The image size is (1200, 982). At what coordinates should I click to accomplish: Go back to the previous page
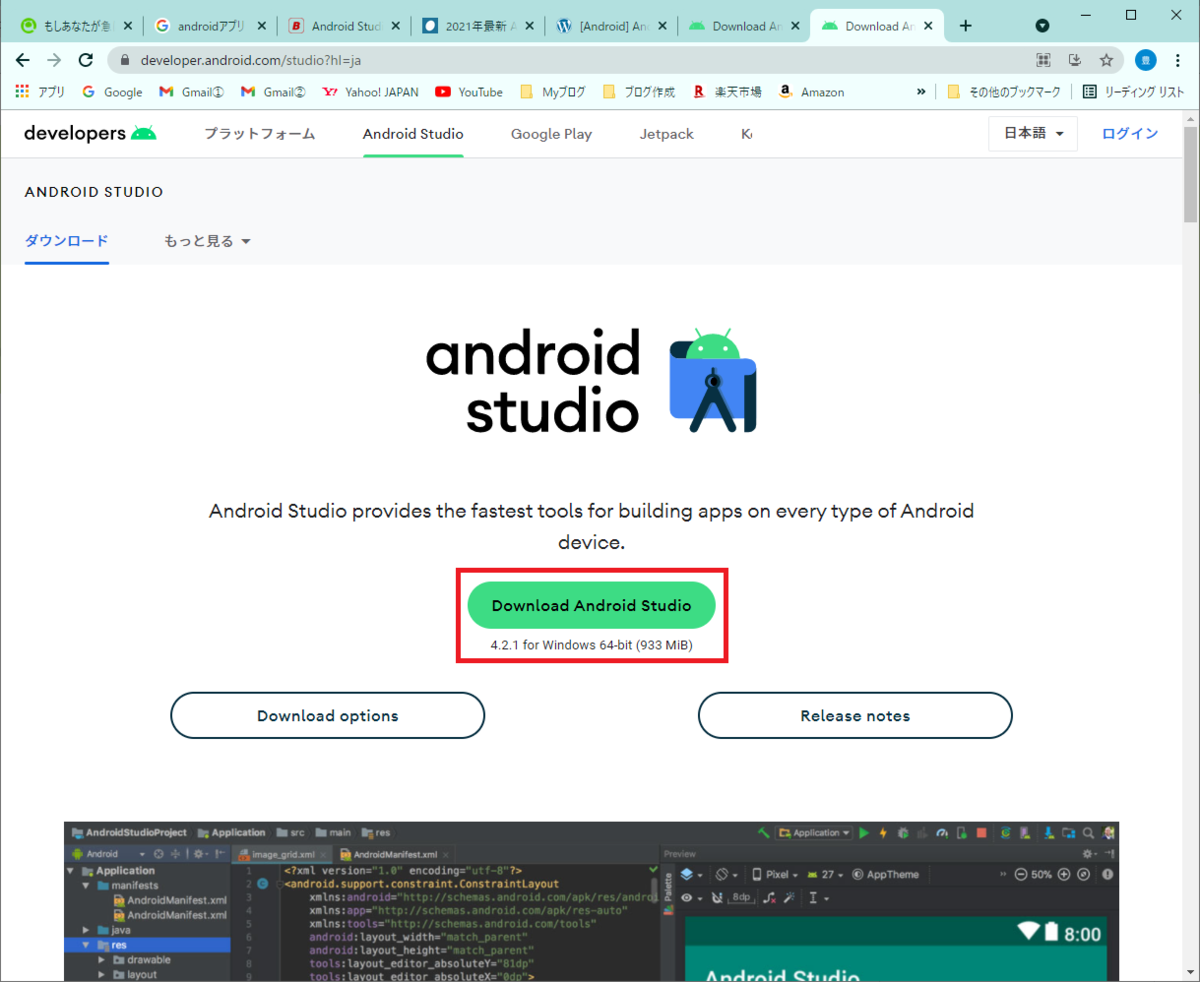[x=23, y=60]
